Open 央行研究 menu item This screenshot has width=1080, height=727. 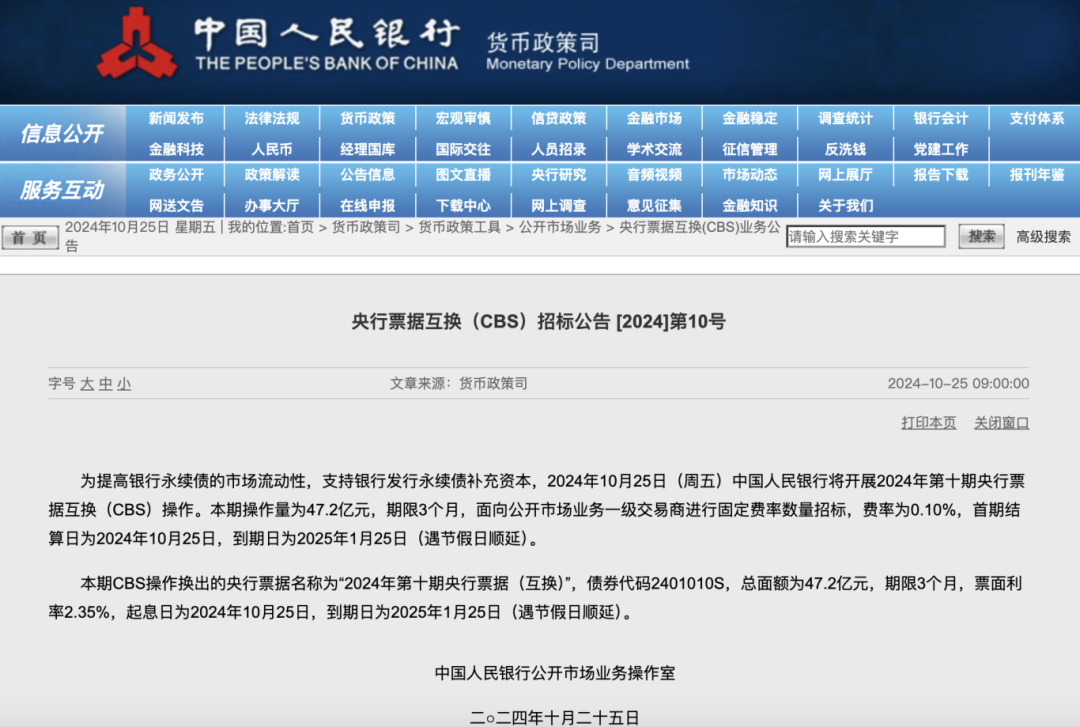[559, 175]
